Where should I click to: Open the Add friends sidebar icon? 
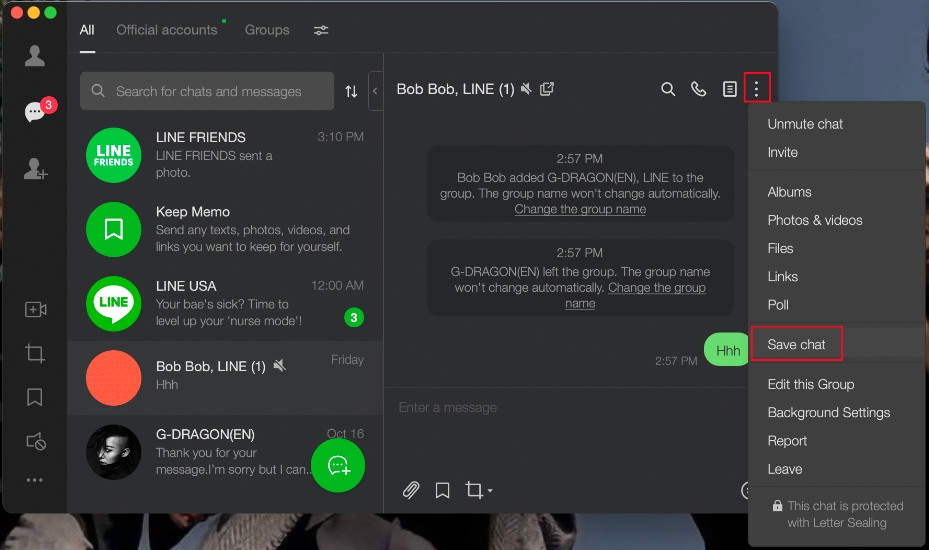point(35,170)
